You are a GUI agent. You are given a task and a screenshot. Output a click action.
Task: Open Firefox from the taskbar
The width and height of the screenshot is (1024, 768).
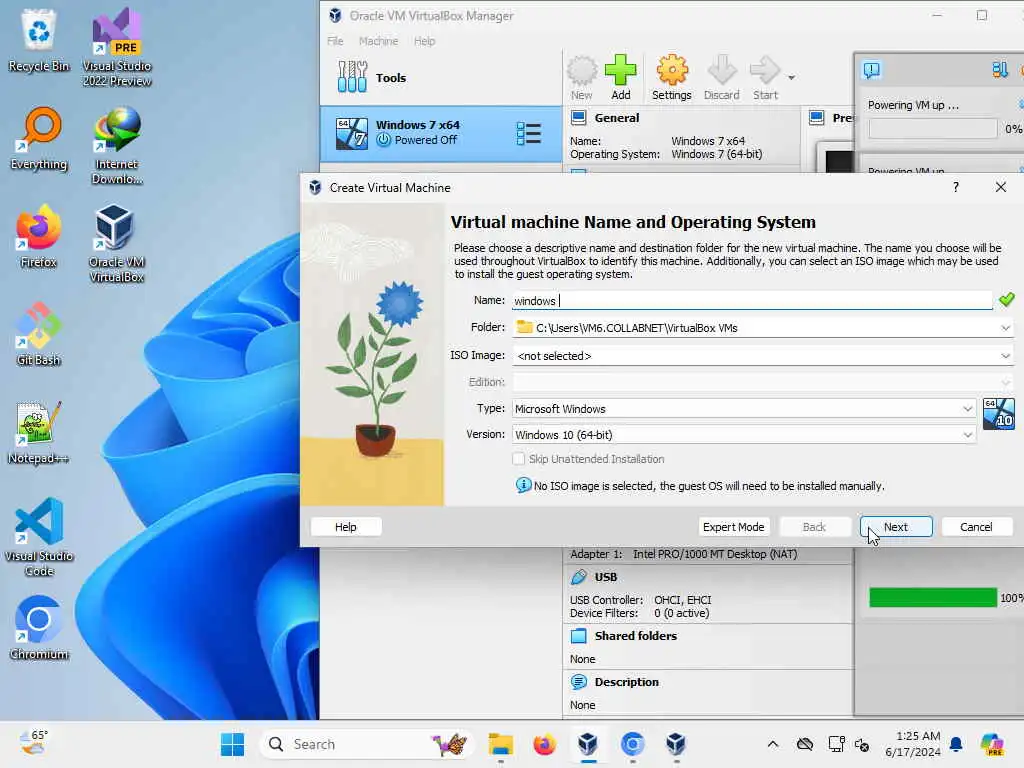click(x=544, y=744)
